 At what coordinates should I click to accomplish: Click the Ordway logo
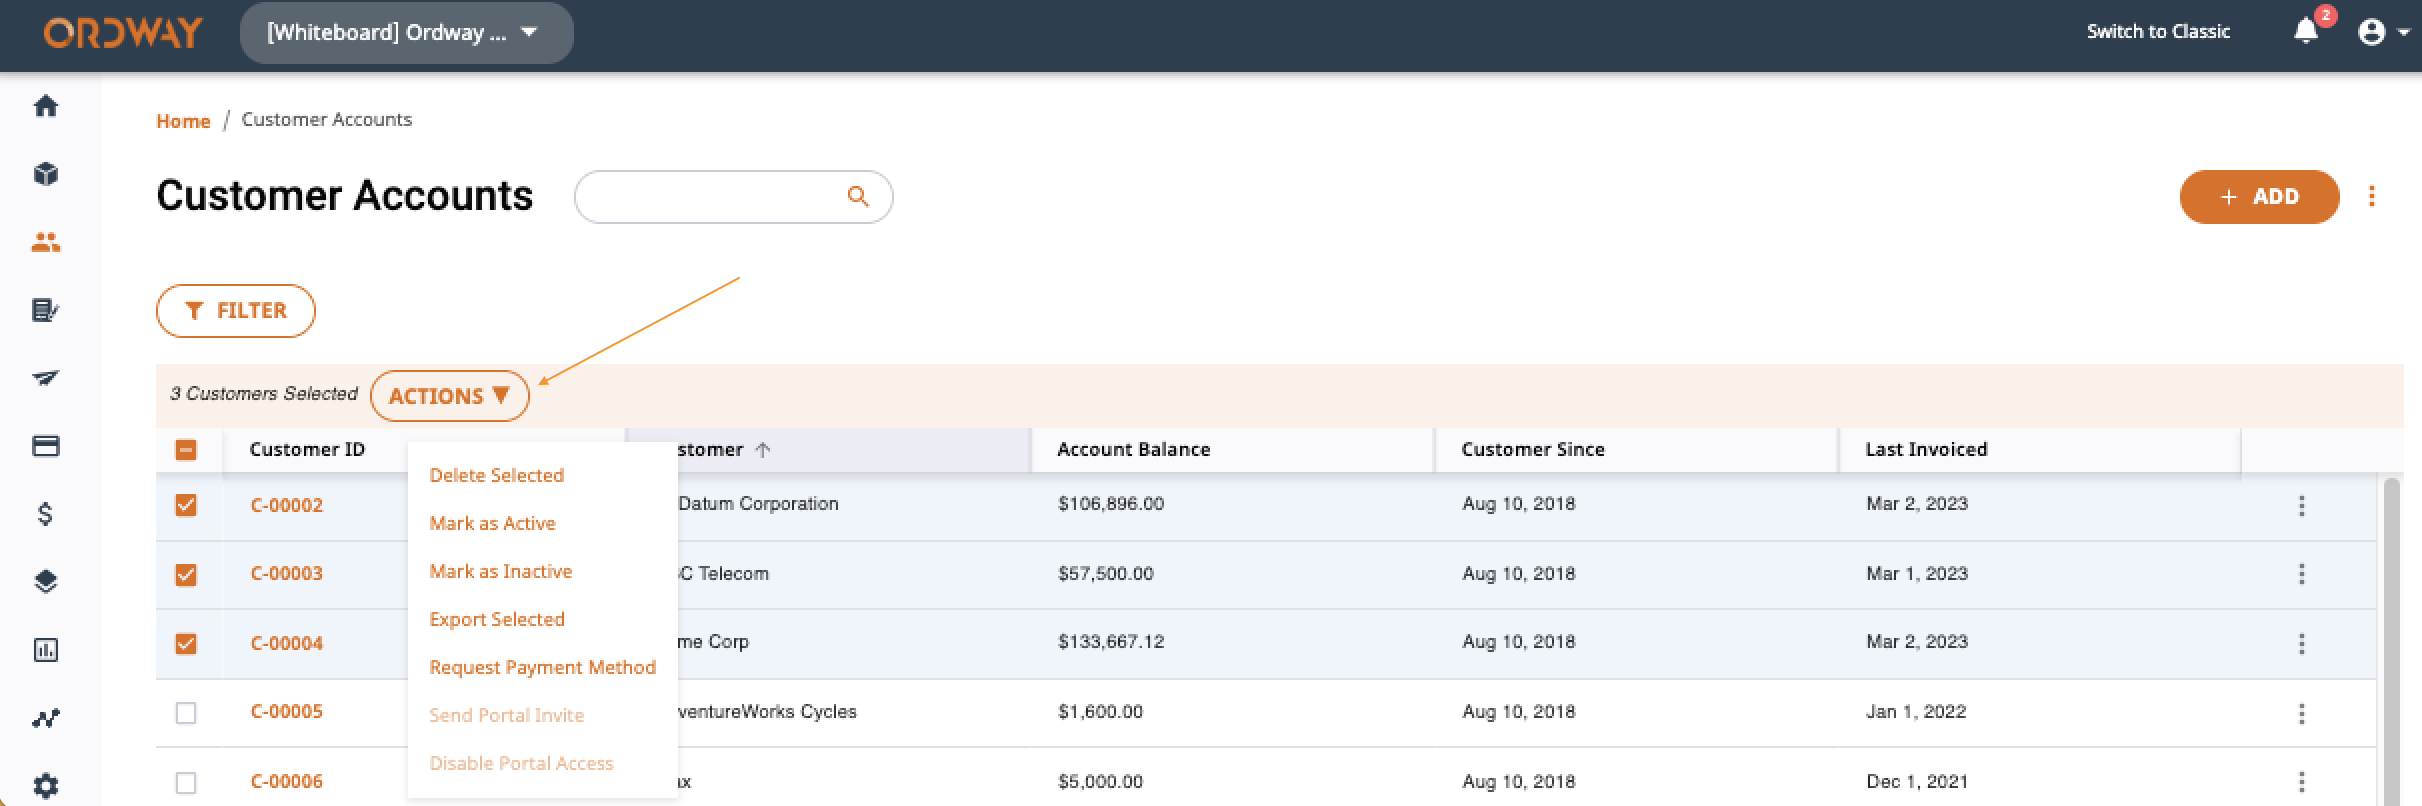[123, 33]
